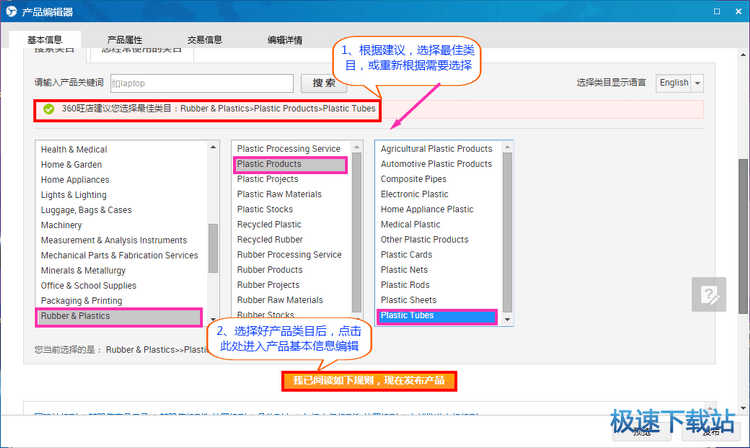Click first category list scroll-down arrow
The image size is (750, 448).
click(x=213, y=319)
